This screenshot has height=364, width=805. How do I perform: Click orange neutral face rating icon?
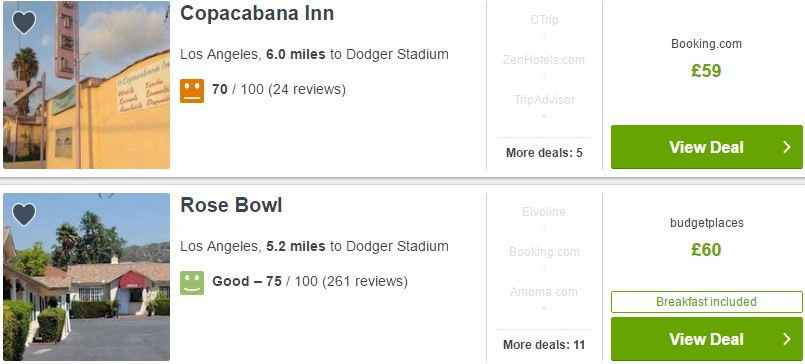pos(192,90)
